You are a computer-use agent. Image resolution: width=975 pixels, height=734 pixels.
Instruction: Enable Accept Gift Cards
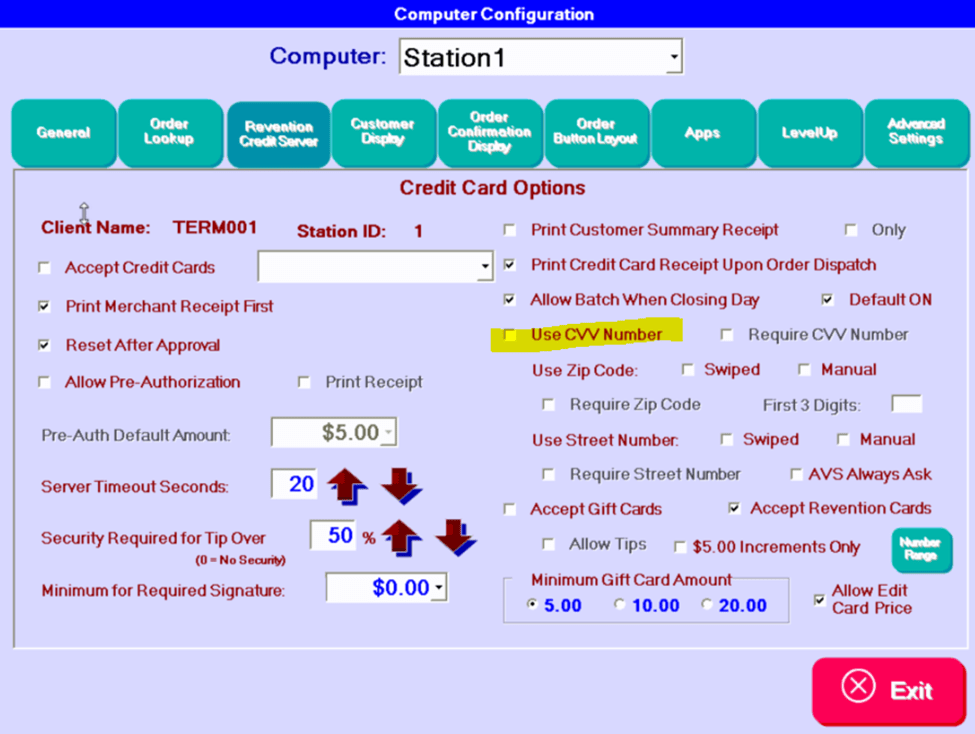[509, 509]
